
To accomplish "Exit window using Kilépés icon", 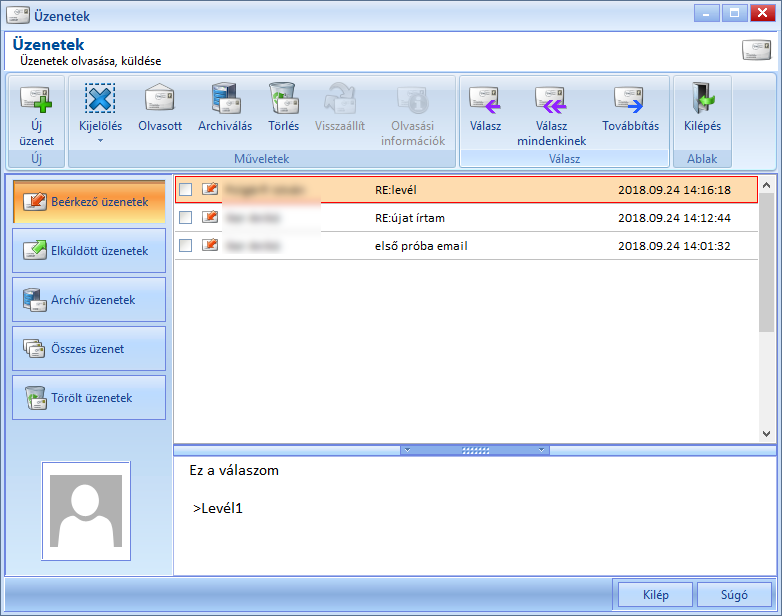I will [x=702, y=108].
